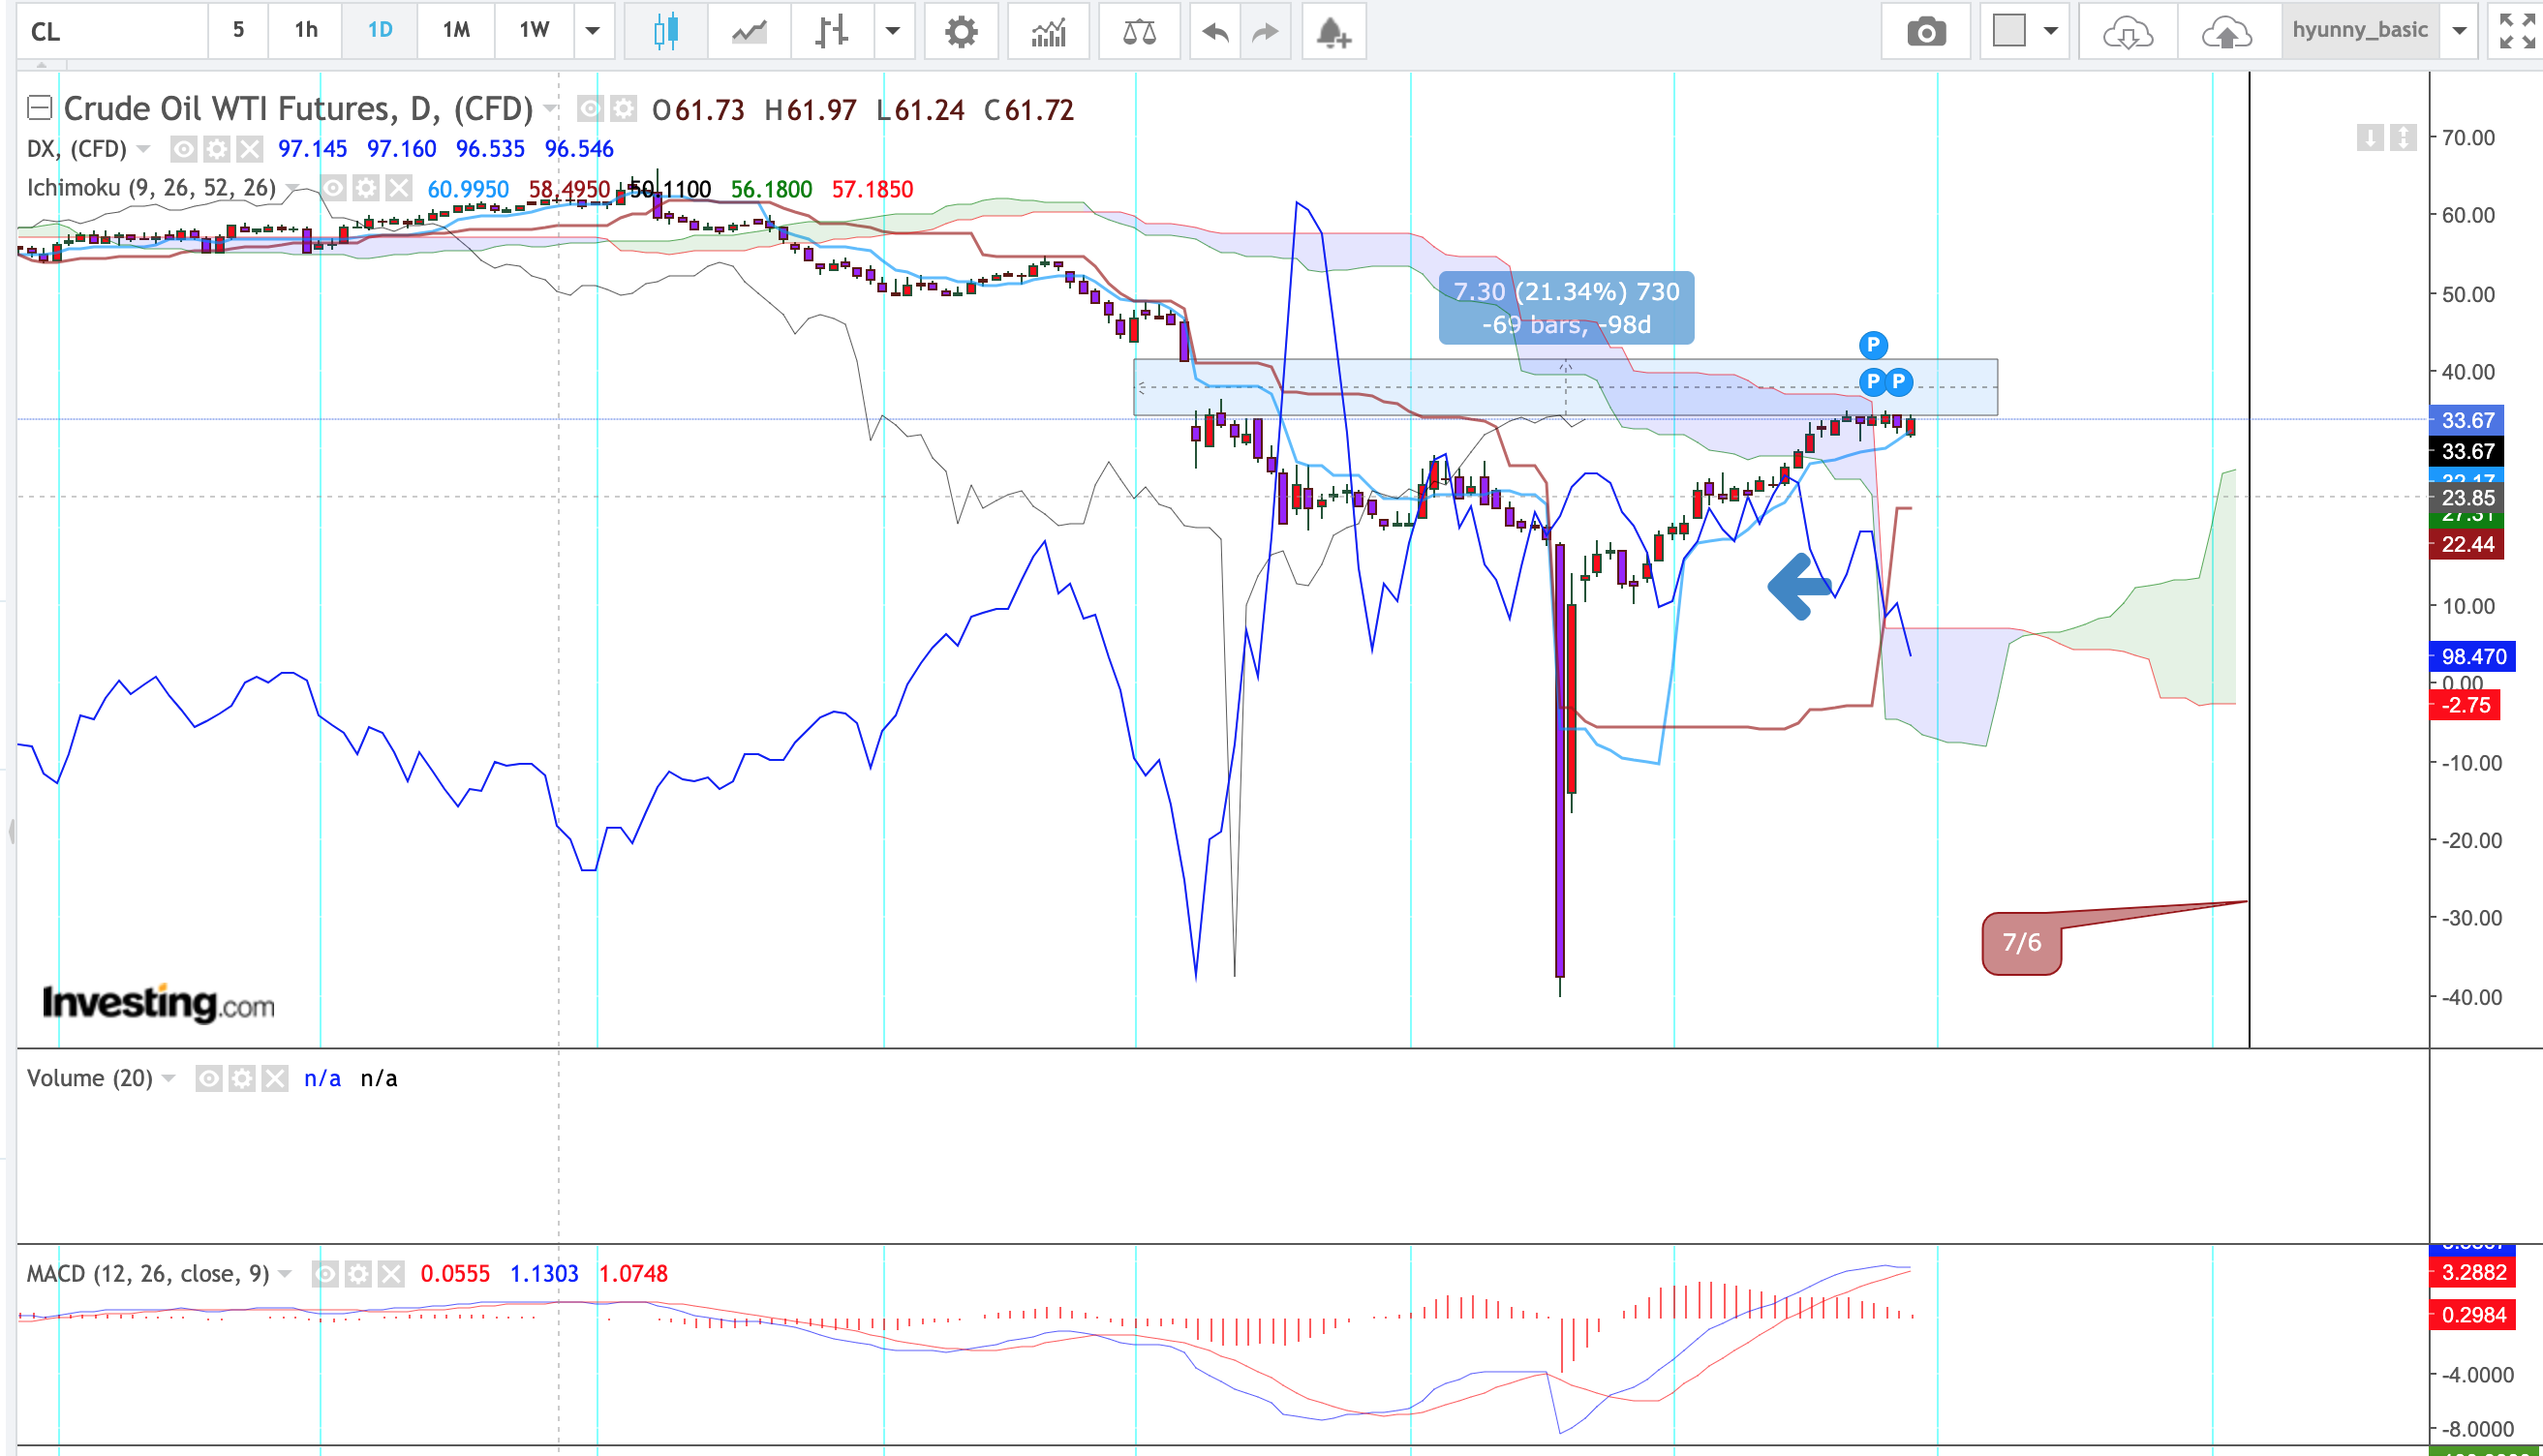Screen dimensions: 2543x1456
Task: Toggle visibility eye of MACD indicator
Action: coord(325,1273)
